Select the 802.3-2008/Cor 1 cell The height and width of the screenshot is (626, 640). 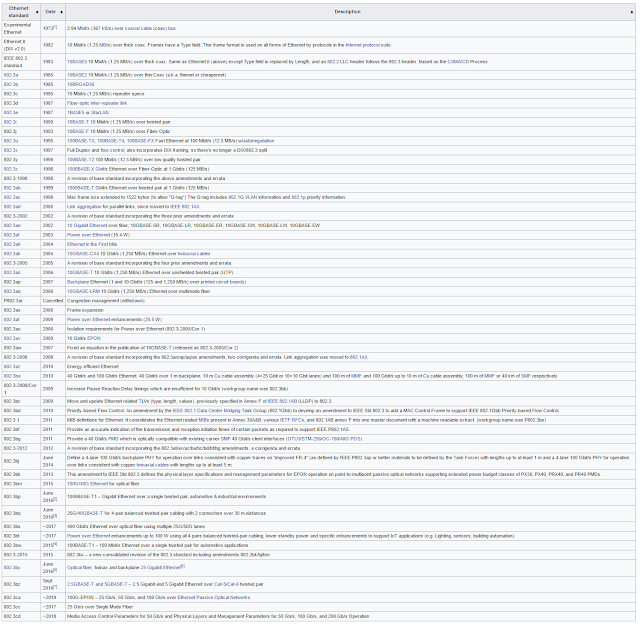(21, 388)
